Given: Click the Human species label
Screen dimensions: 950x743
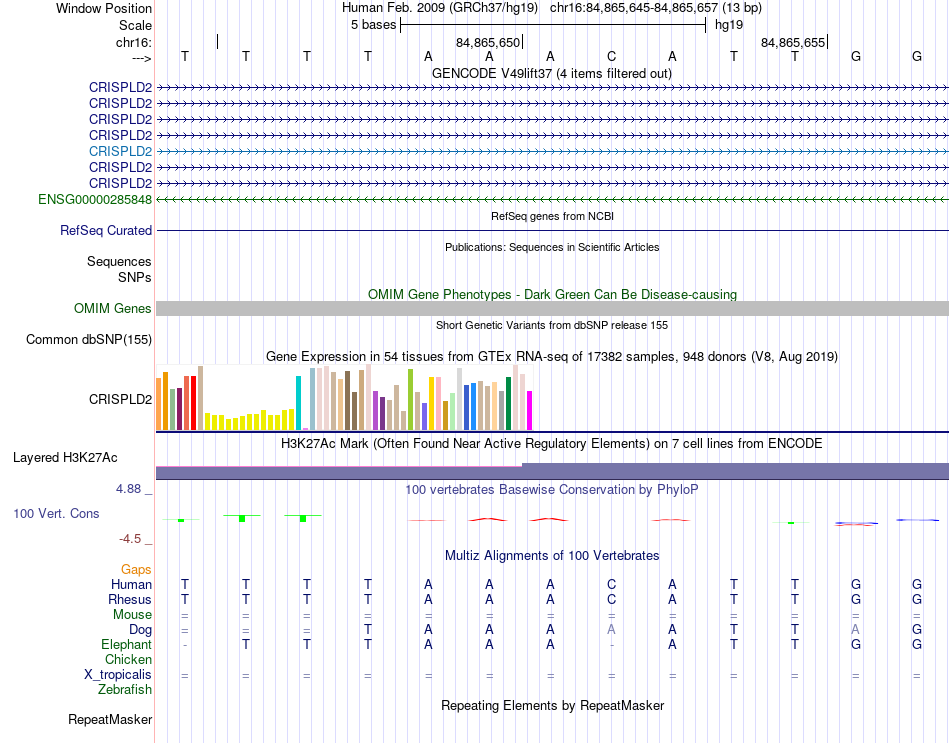Looking at the screenshot, I should tap(131, 584).
